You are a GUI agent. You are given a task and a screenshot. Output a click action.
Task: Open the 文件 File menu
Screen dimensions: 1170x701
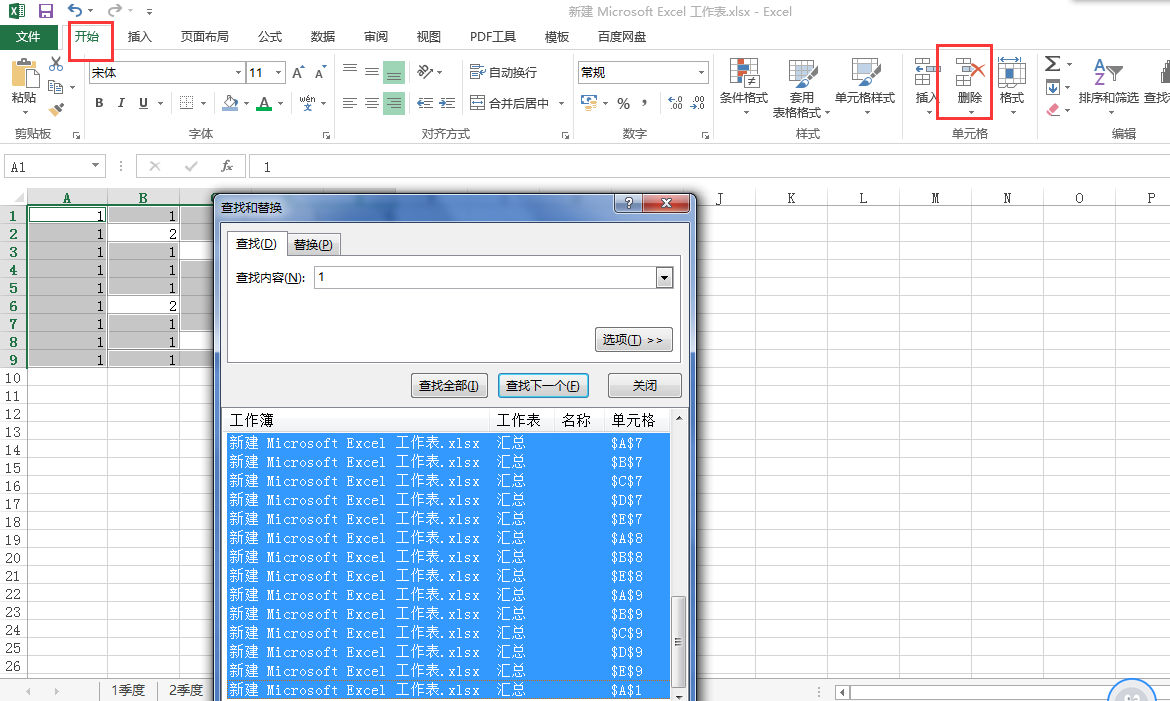28,37
